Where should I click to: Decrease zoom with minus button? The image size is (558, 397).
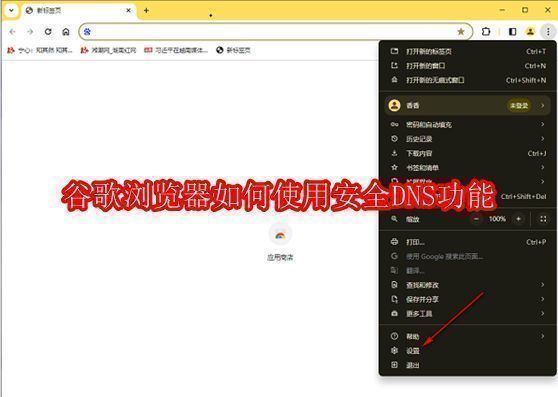tap(476, 219)
